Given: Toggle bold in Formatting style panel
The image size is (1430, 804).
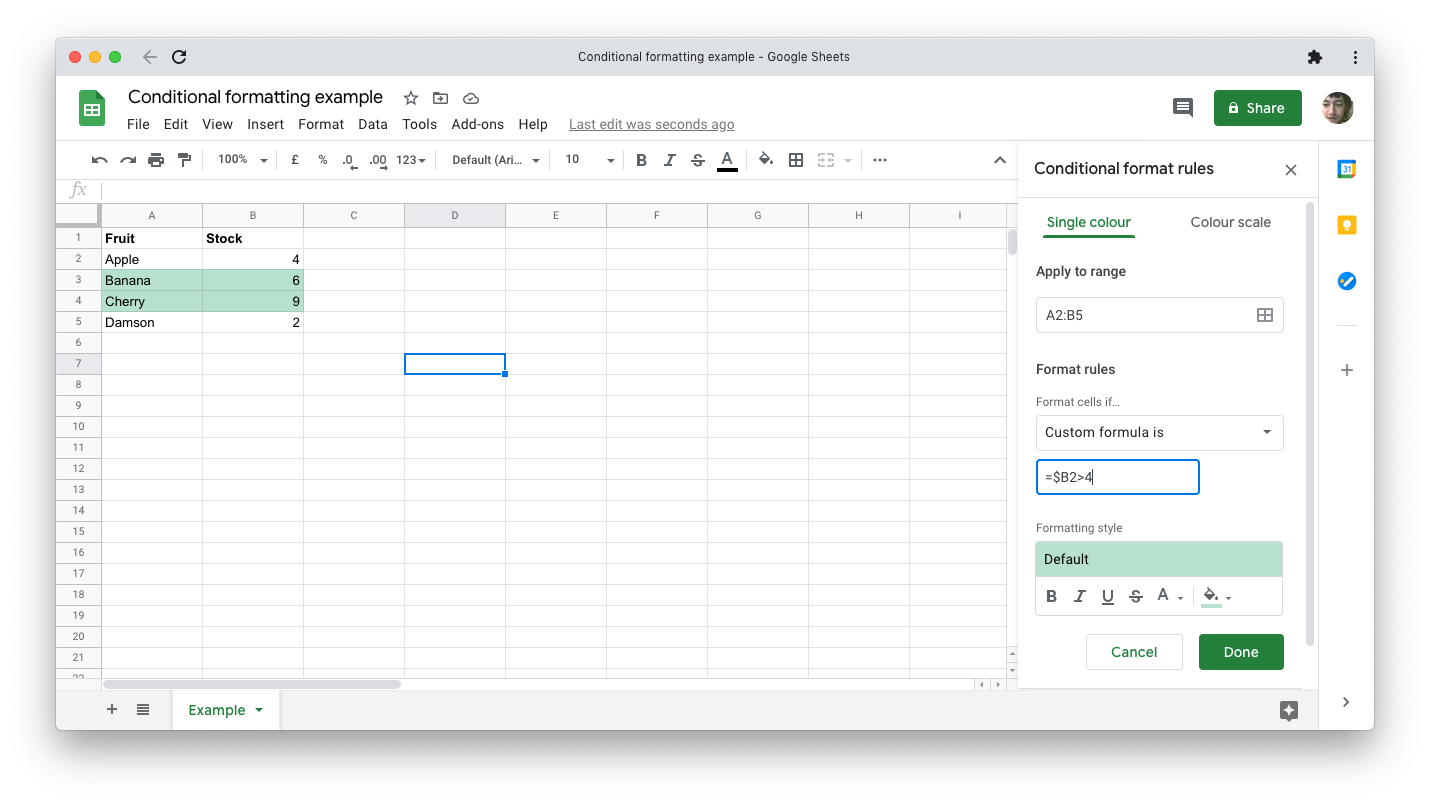Looking at the screenshot, I should tap(1051, 596).
